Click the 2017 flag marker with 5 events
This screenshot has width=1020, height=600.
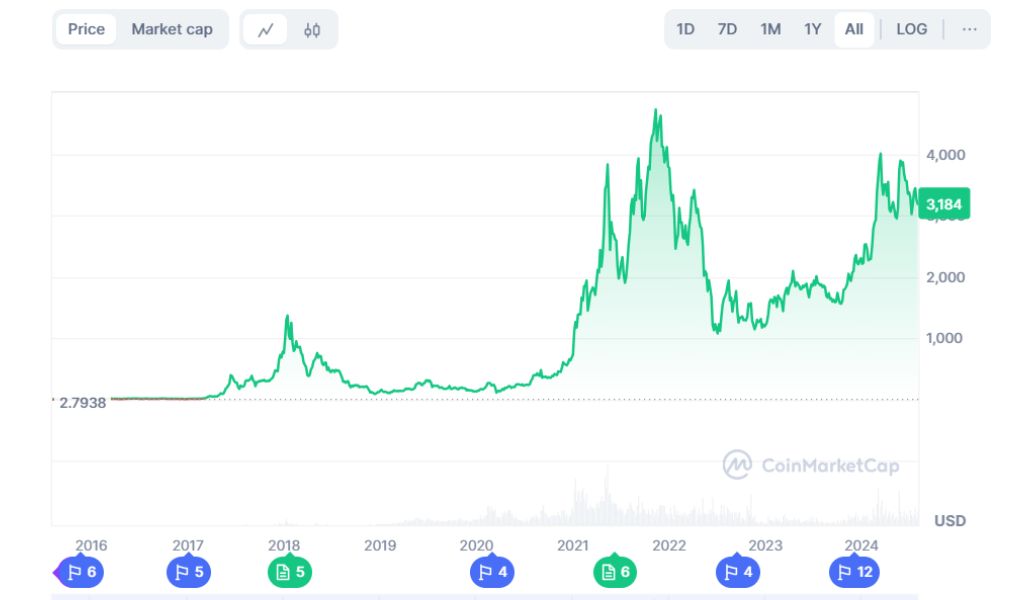click(x=189, y=572)
